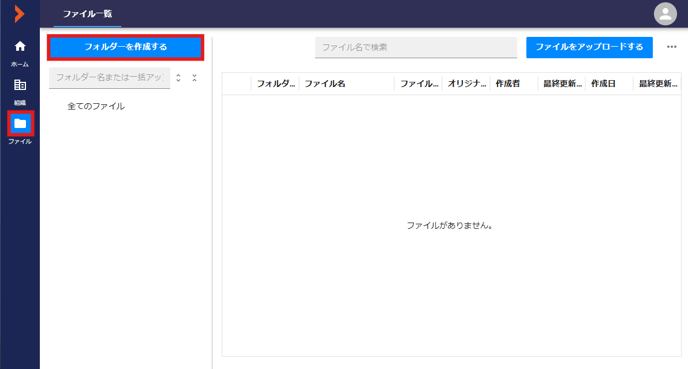
Task: Click the フォルダーを作成する button
Action: click(x=125, y=47)
